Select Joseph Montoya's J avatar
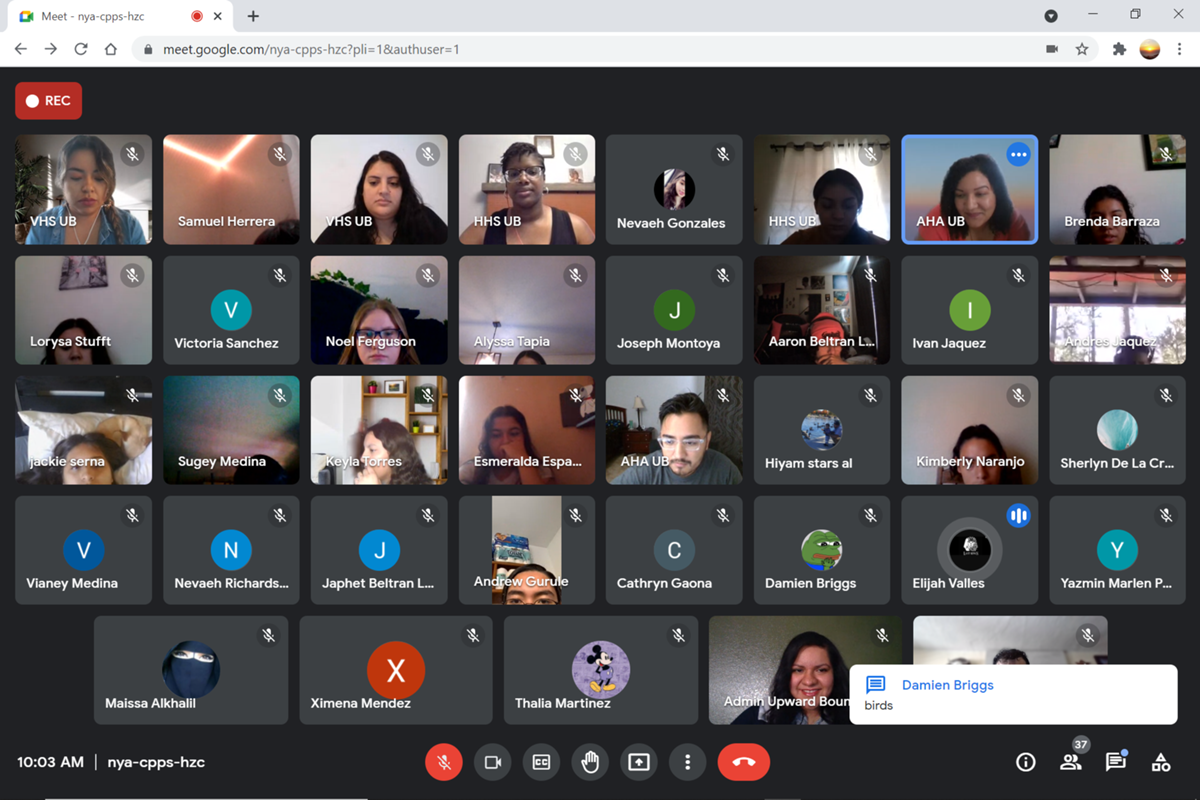1200x800 pixels. (x=674, y=310)
